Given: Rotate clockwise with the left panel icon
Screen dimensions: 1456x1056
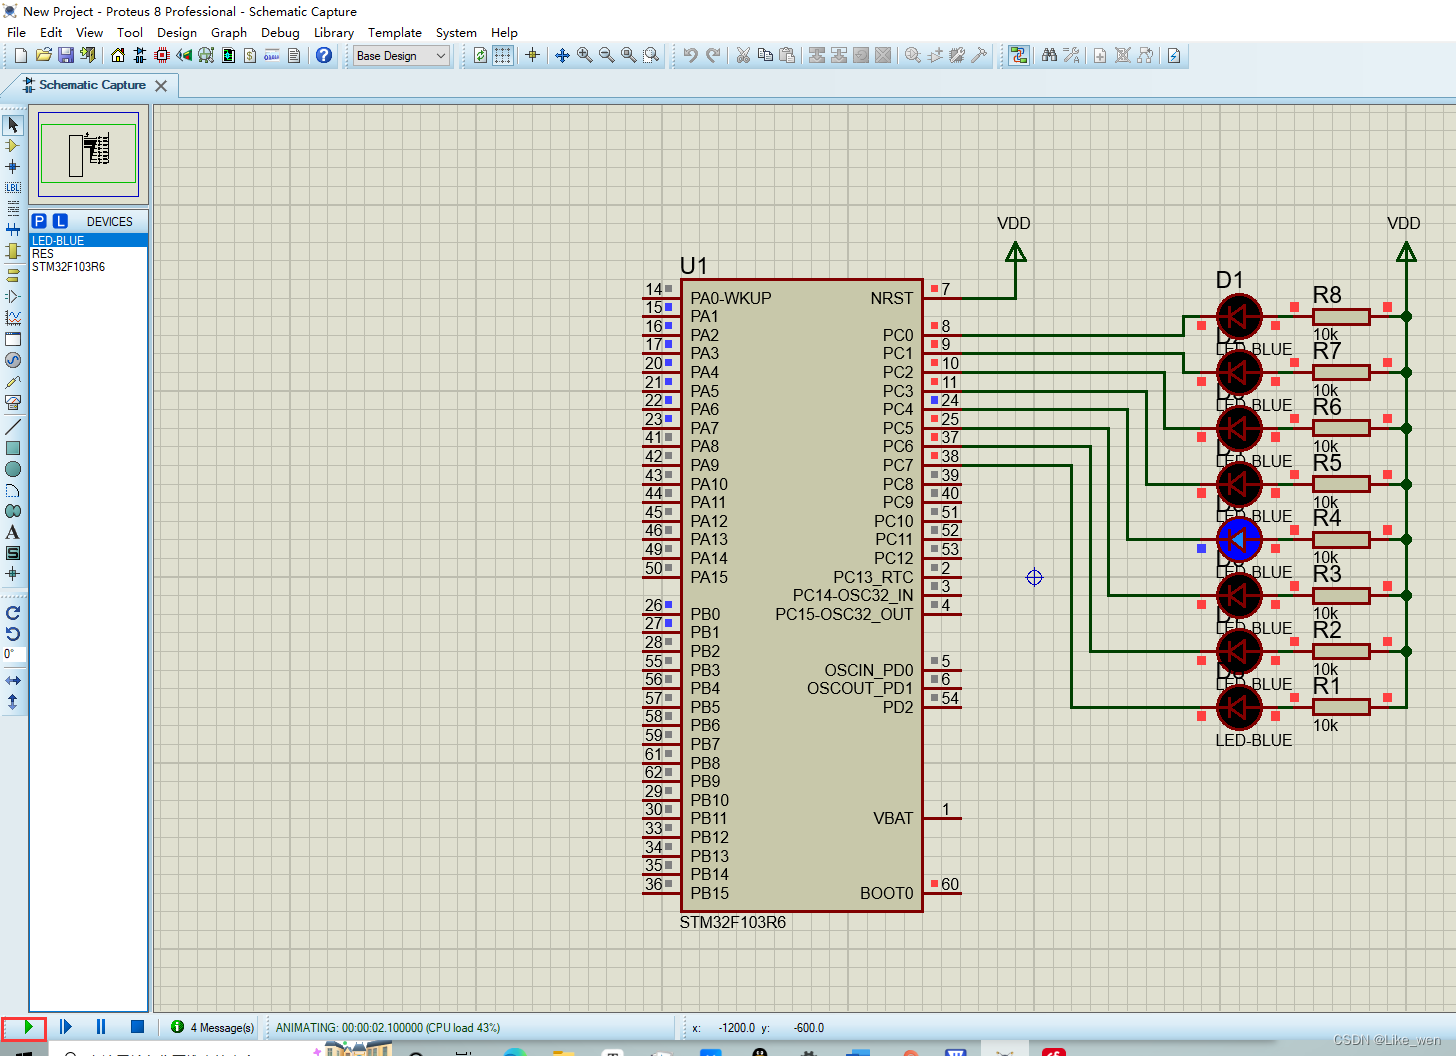Looking at the screenshot, I should [x=13, y=613].
